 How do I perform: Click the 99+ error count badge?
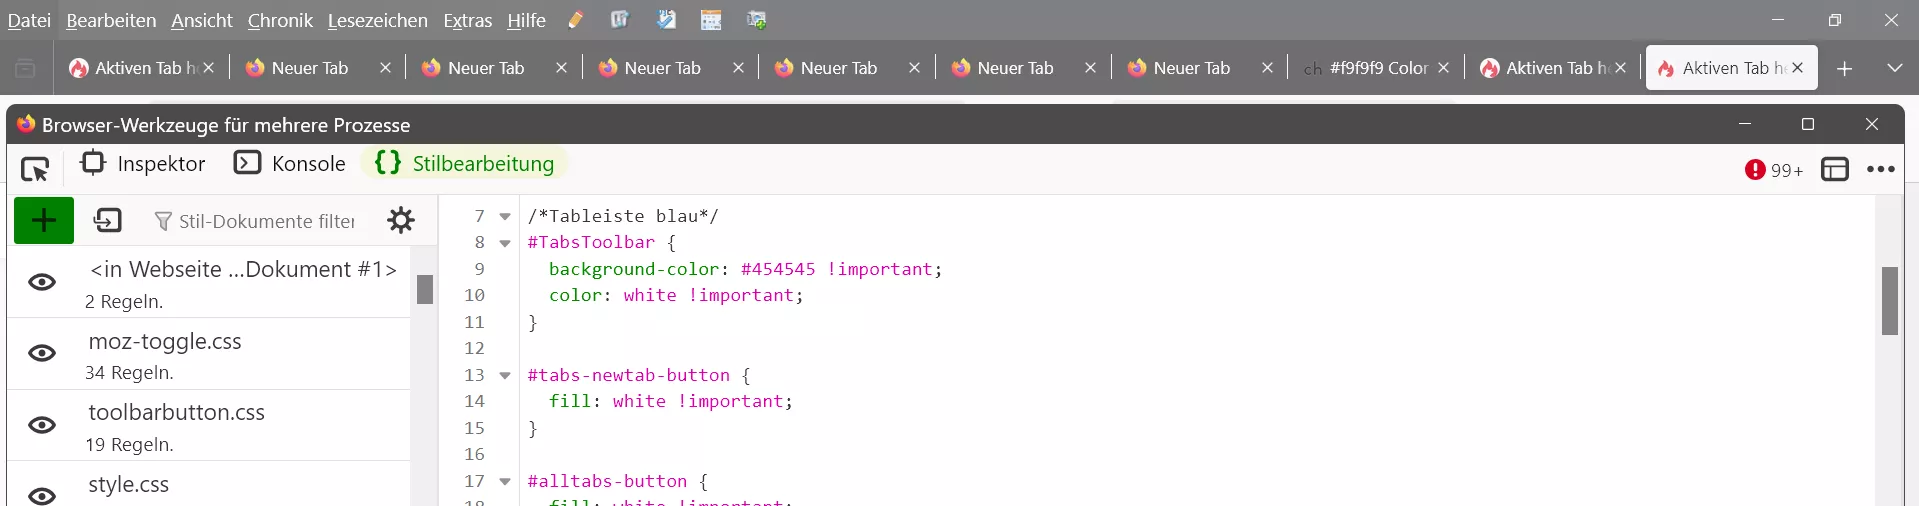point(1774,170)
